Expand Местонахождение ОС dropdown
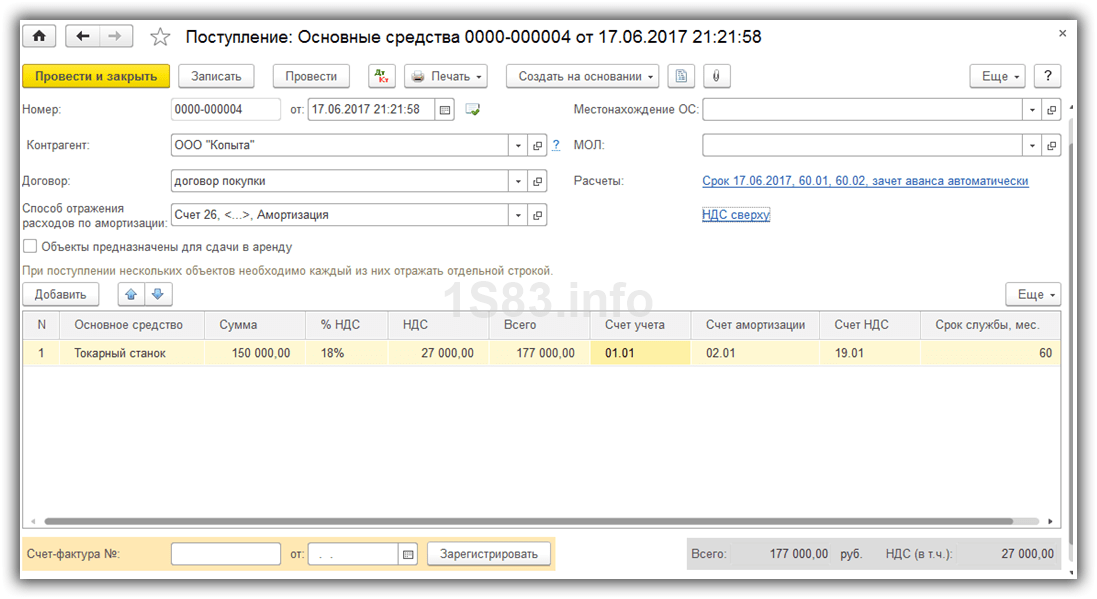This screenshot has width=1097, height=599. point(1033,110)
